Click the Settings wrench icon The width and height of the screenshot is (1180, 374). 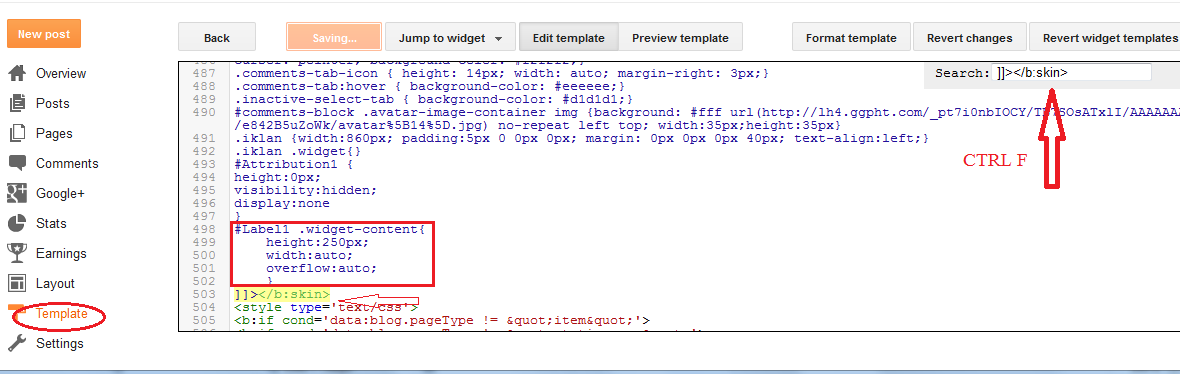tap(17, 344)
